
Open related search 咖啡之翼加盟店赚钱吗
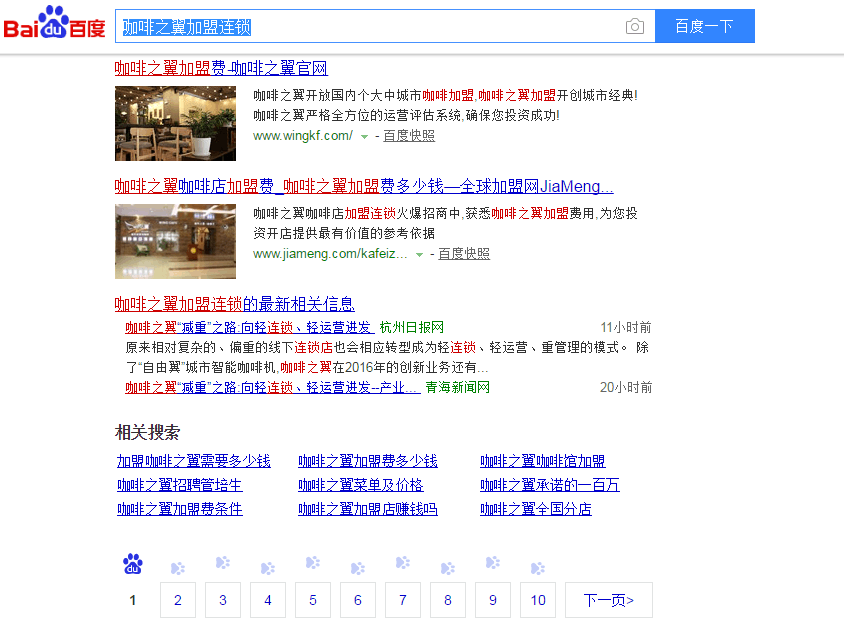pos(368,509)
